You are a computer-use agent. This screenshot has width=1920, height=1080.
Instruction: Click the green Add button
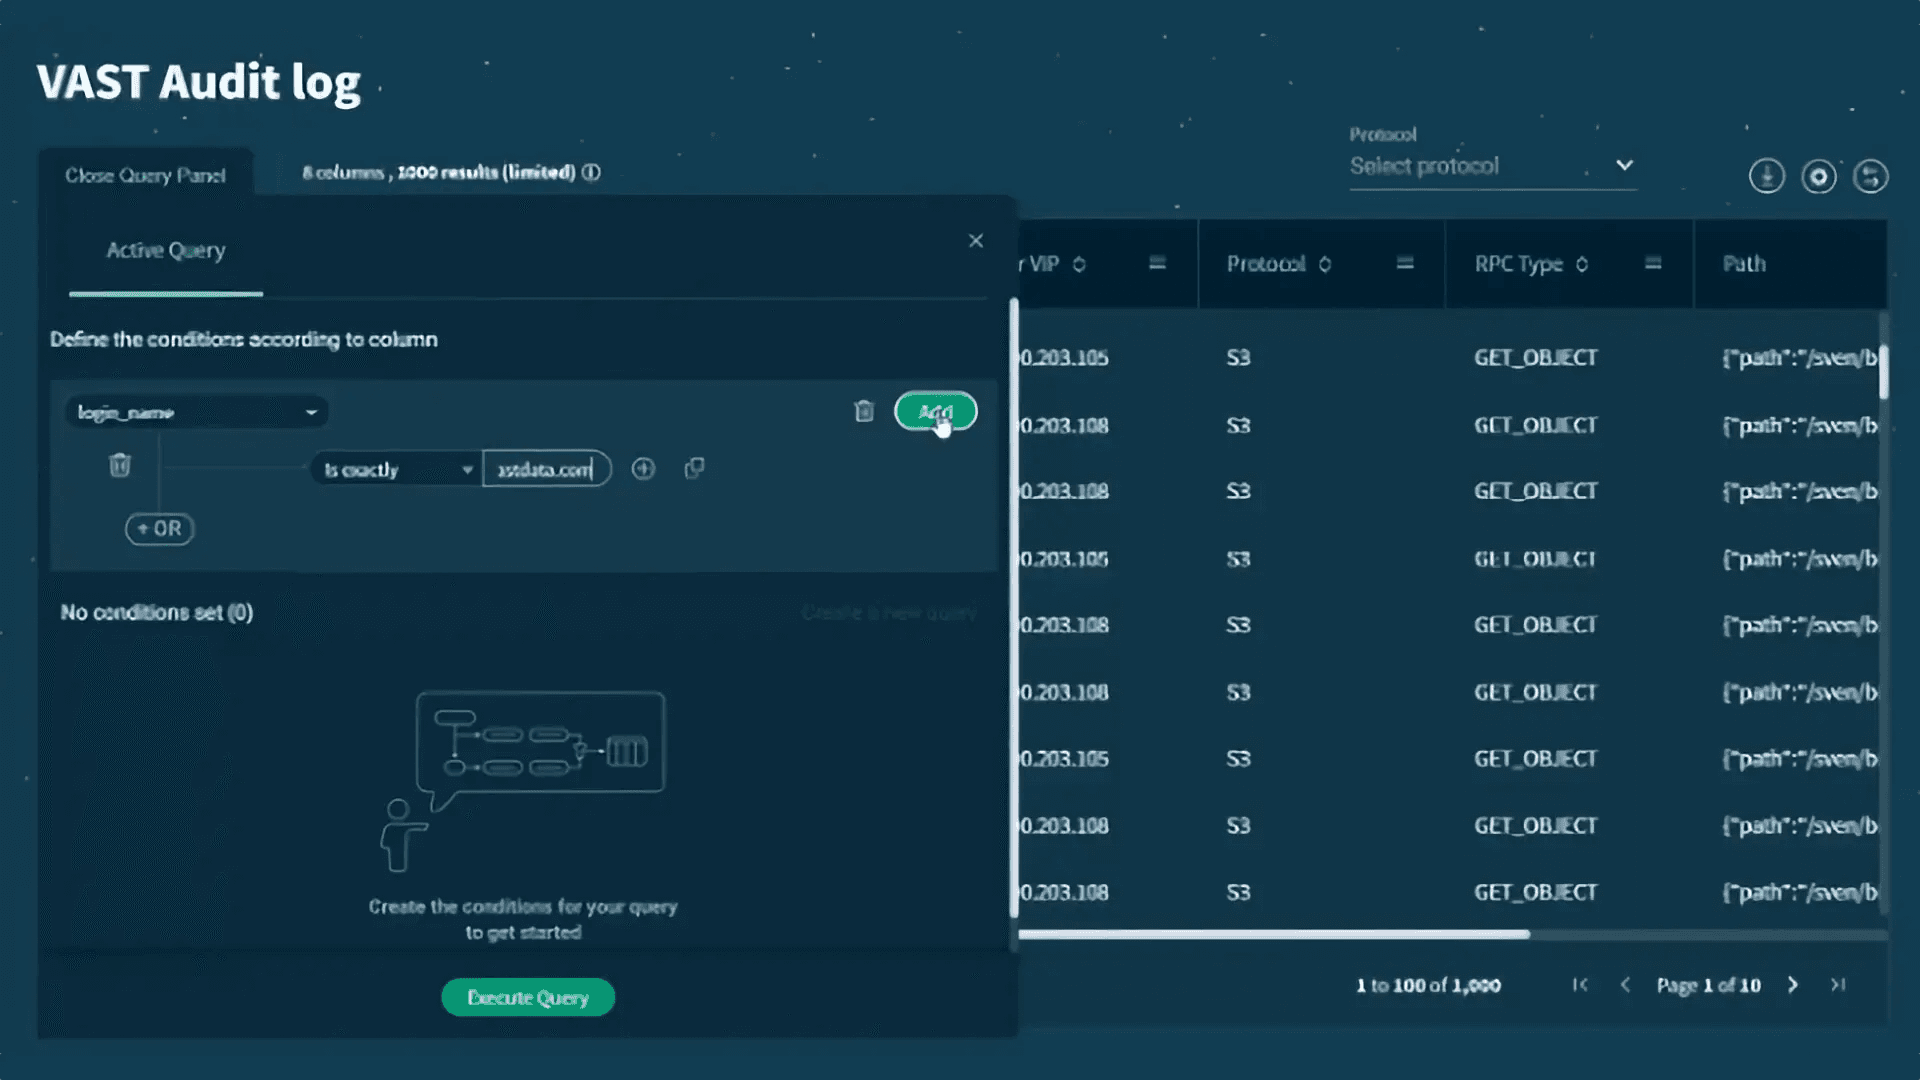click(935, 411)
